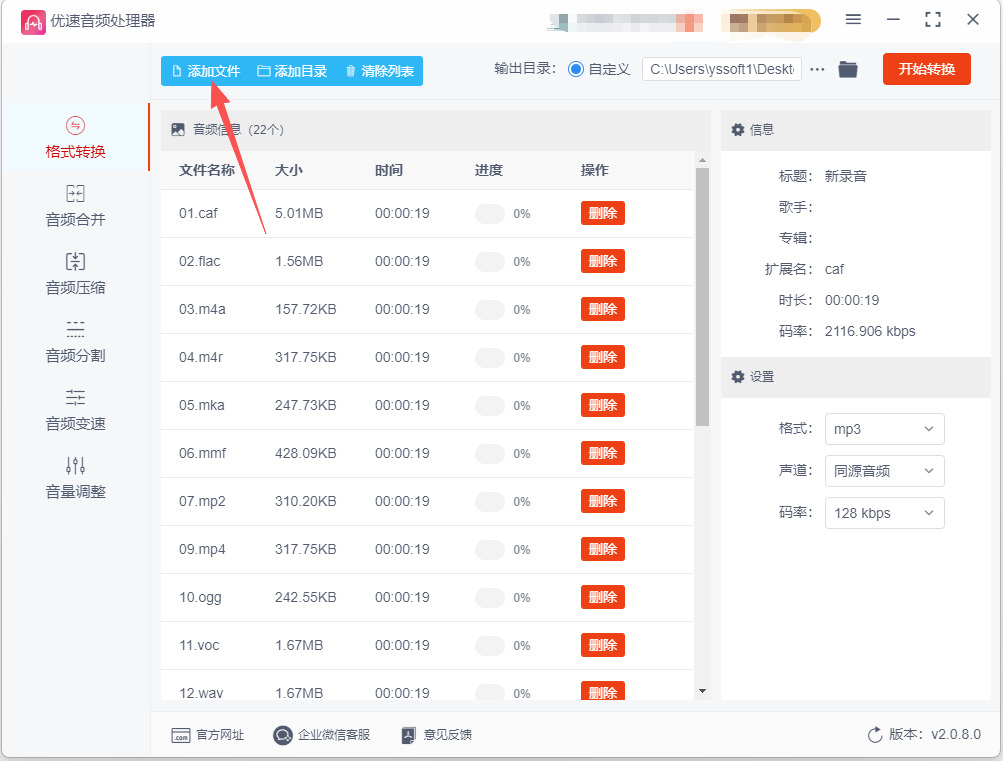This screenshot has width=1003, height=761.
Task: Click the 进度 column header
Action: pos(489,170)
